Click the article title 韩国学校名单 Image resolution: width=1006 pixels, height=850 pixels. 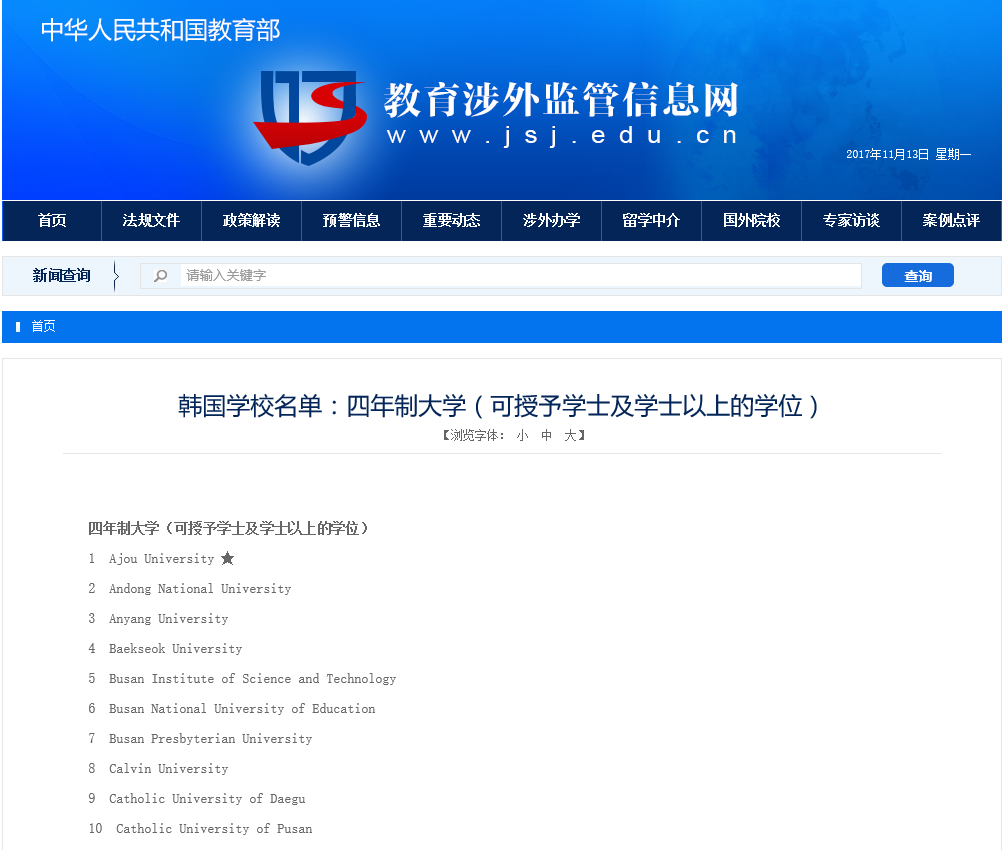tap(498, 407)
